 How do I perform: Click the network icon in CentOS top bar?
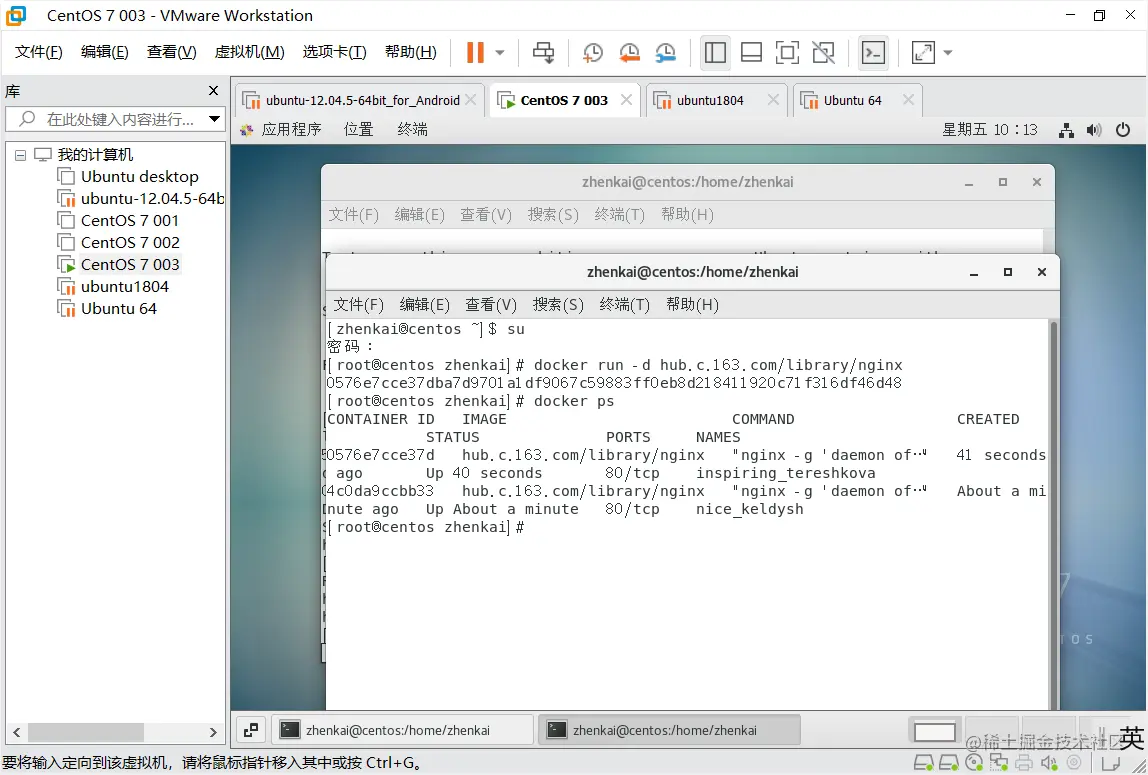(1066, 130)
